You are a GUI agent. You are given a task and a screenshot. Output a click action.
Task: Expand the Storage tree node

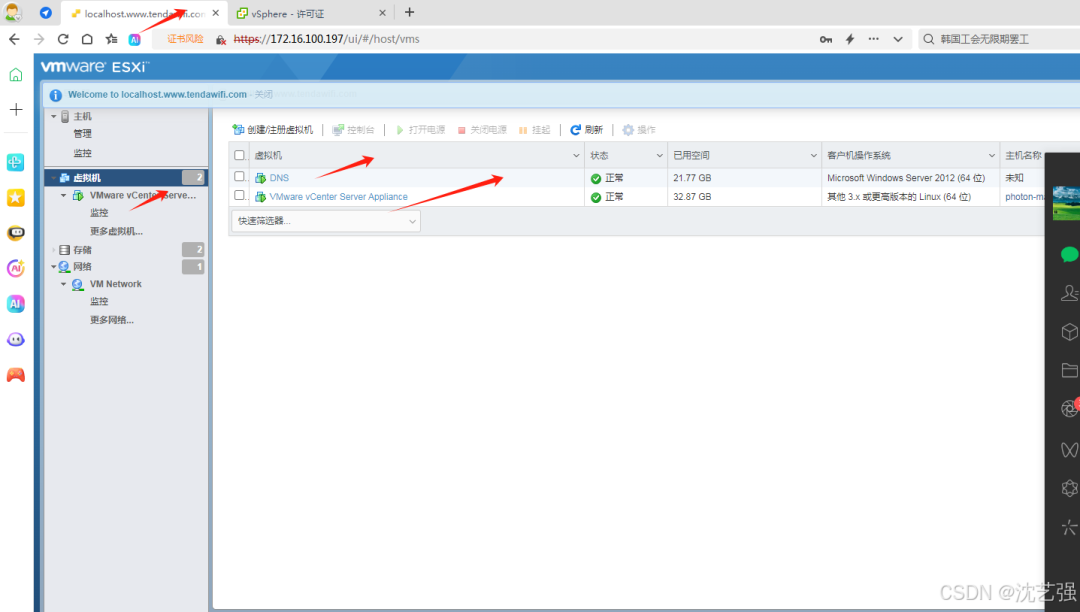click(x=54, y=250)
